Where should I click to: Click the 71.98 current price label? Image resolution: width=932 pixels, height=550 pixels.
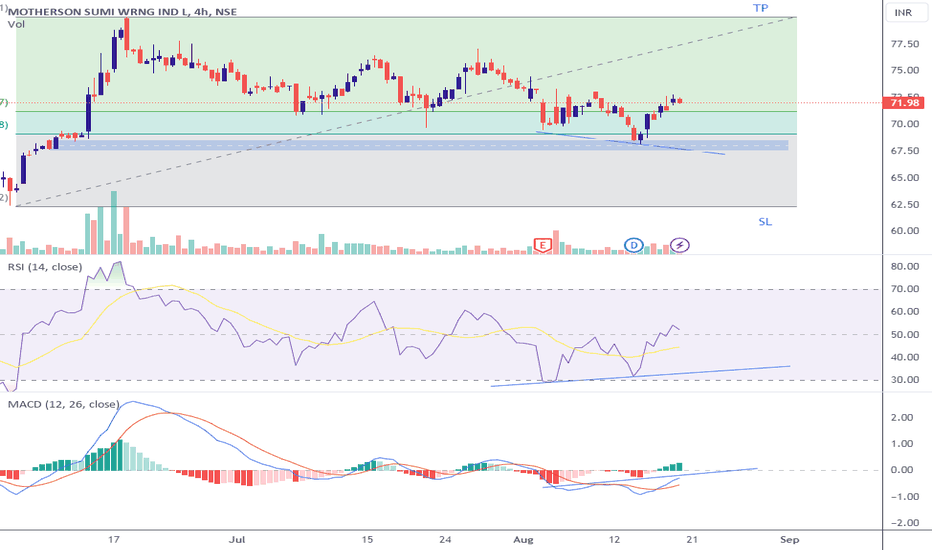904,103
